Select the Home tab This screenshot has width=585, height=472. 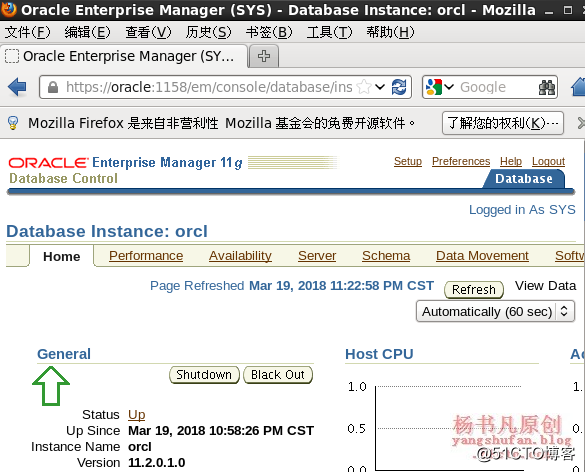coord(62,256)
